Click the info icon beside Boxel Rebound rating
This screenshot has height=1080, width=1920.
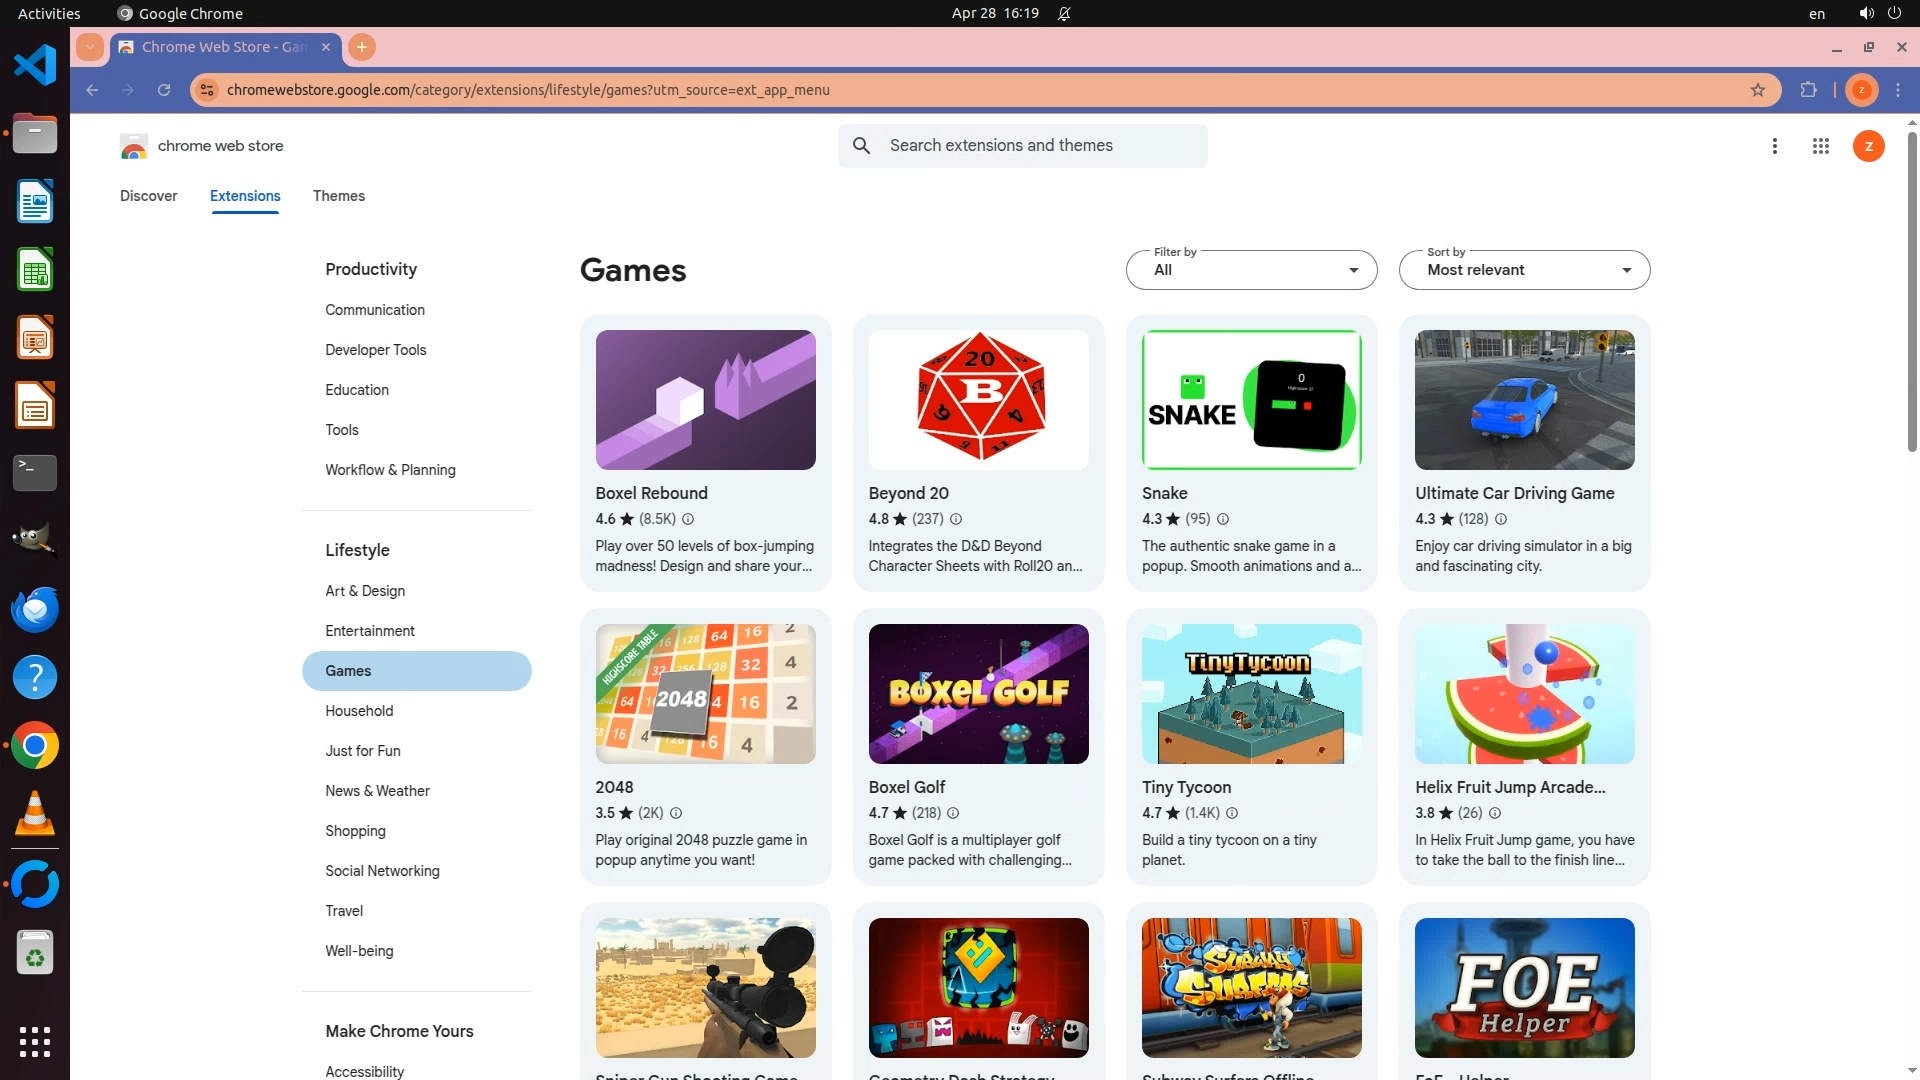coord(688,519)
